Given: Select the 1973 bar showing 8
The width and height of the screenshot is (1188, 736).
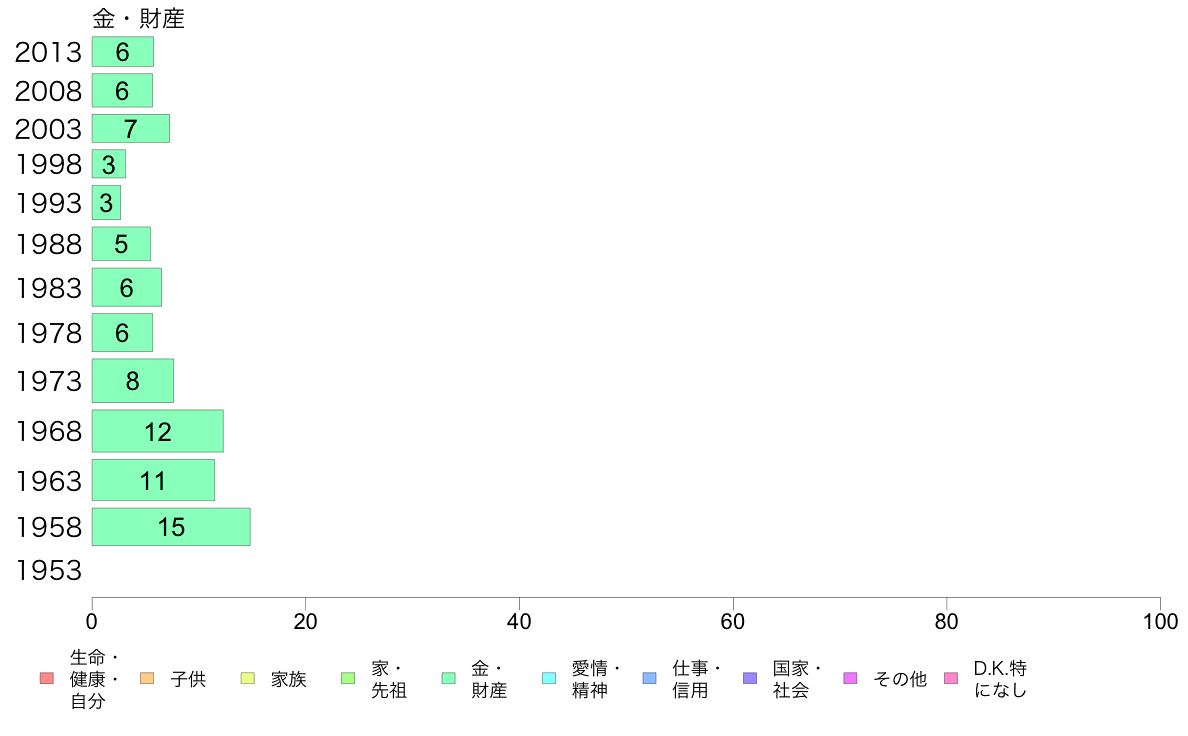Looking at the screenshot, I should 133,381.
